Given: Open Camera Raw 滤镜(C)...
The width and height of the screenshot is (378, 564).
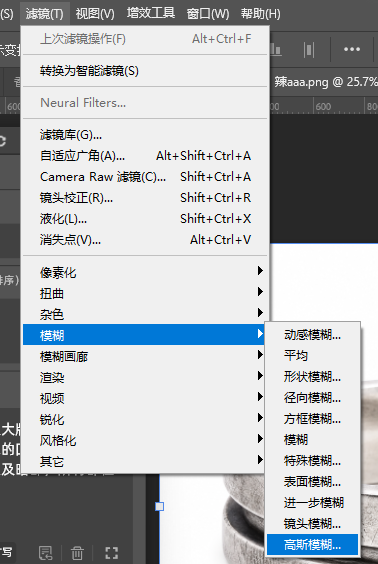Looking at the screenshot, I should tap(145, 177).
